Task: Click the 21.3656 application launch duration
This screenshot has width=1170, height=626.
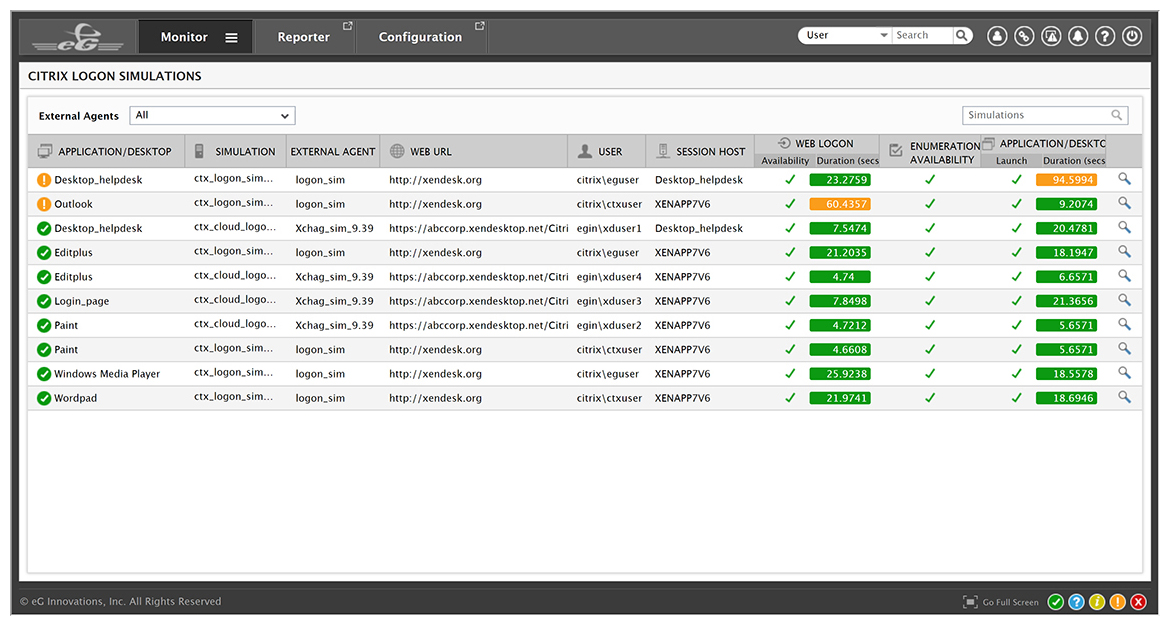Action: point(1066,301)
